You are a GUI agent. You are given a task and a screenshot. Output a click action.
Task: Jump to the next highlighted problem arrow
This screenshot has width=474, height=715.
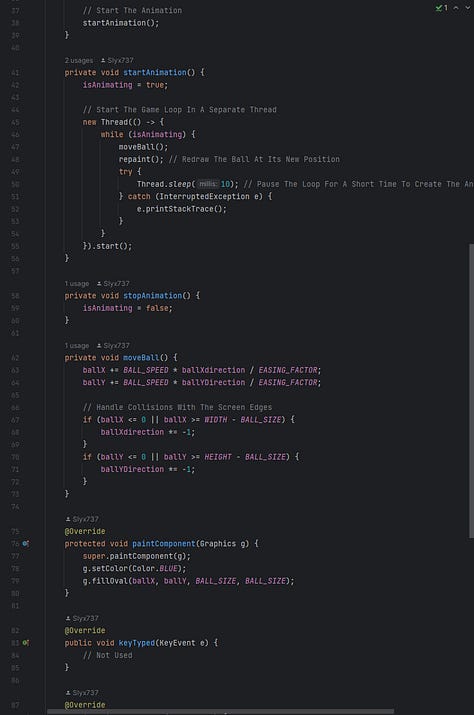pyautogui.click(x=468, y=7)
